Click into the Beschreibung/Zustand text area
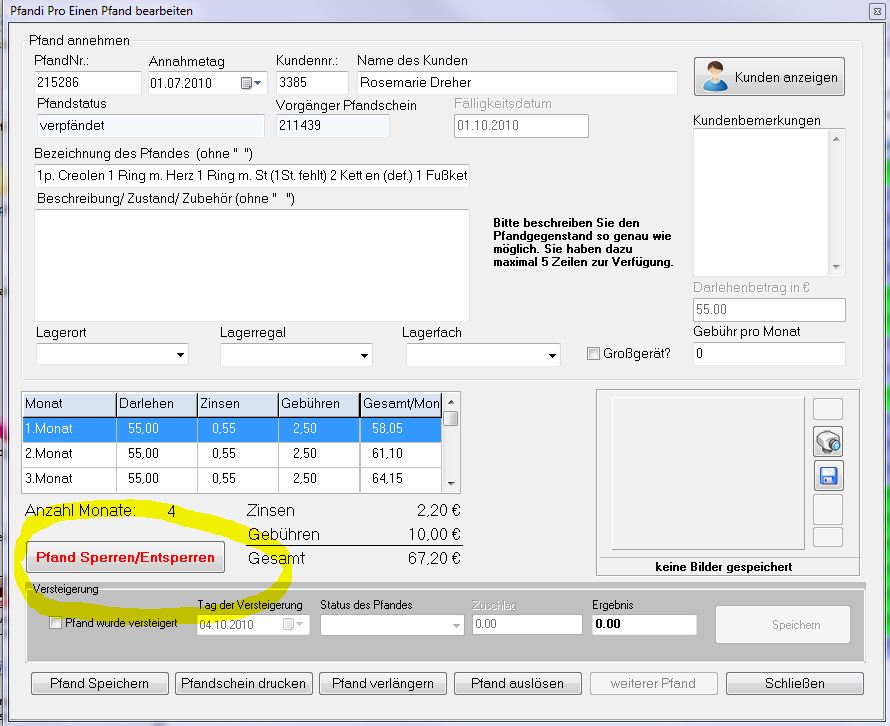The image size is (890, 726). tap(251, 264)
